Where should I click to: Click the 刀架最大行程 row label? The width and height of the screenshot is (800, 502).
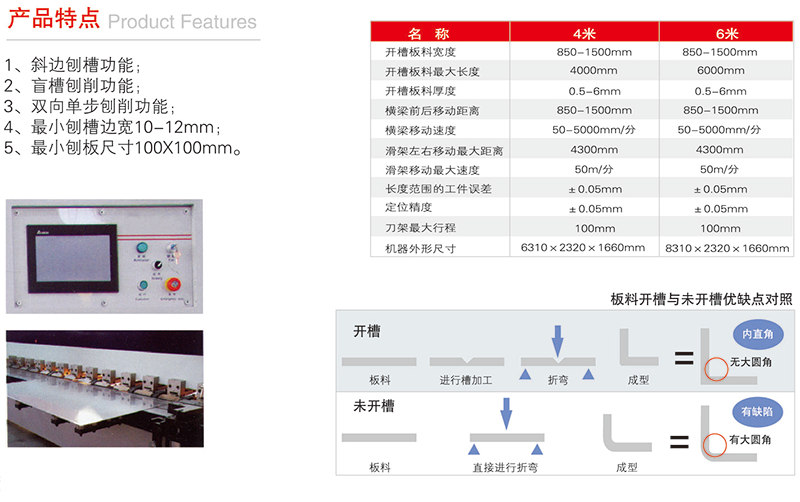(420, 228)
